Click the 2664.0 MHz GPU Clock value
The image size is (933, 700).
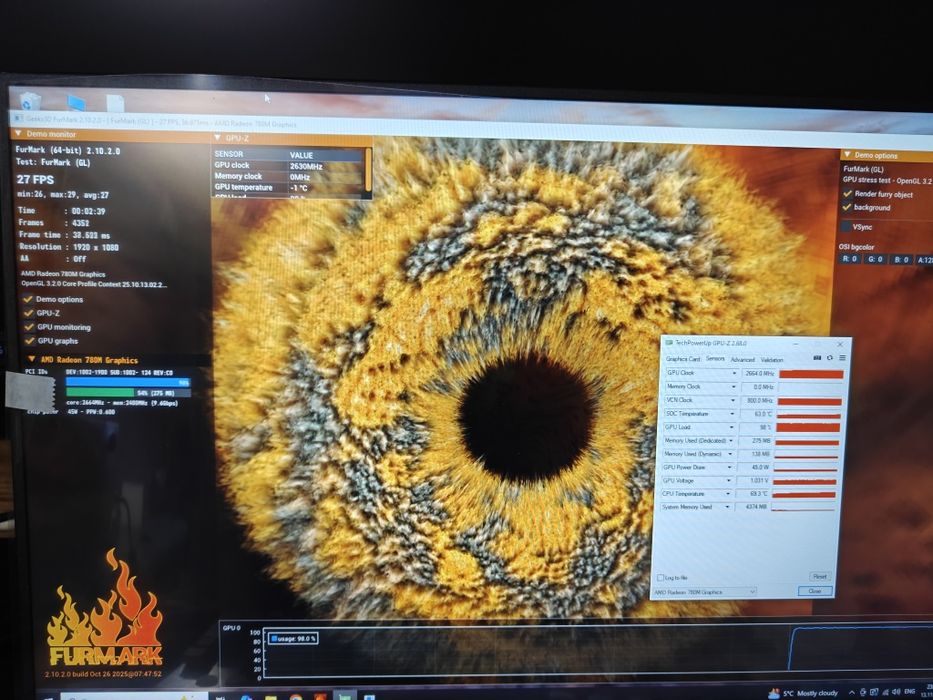click(759, 373)
